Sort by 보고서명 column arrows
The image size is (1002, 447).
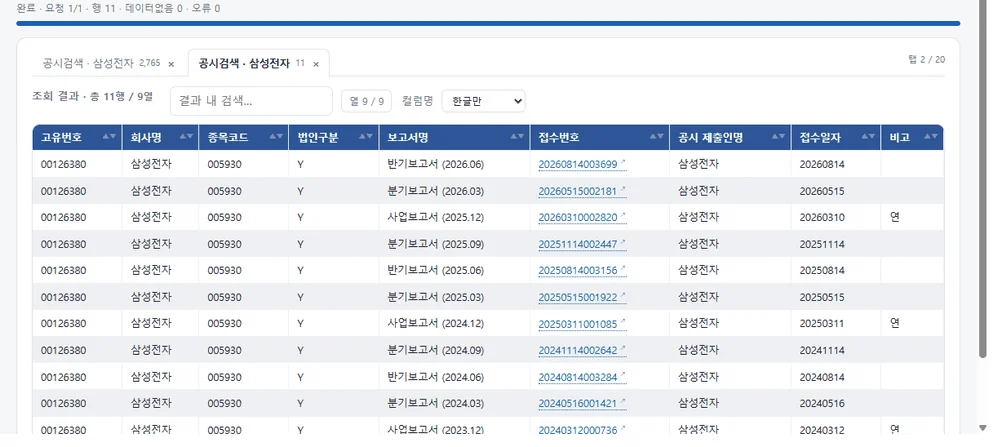tap(518, 137)
